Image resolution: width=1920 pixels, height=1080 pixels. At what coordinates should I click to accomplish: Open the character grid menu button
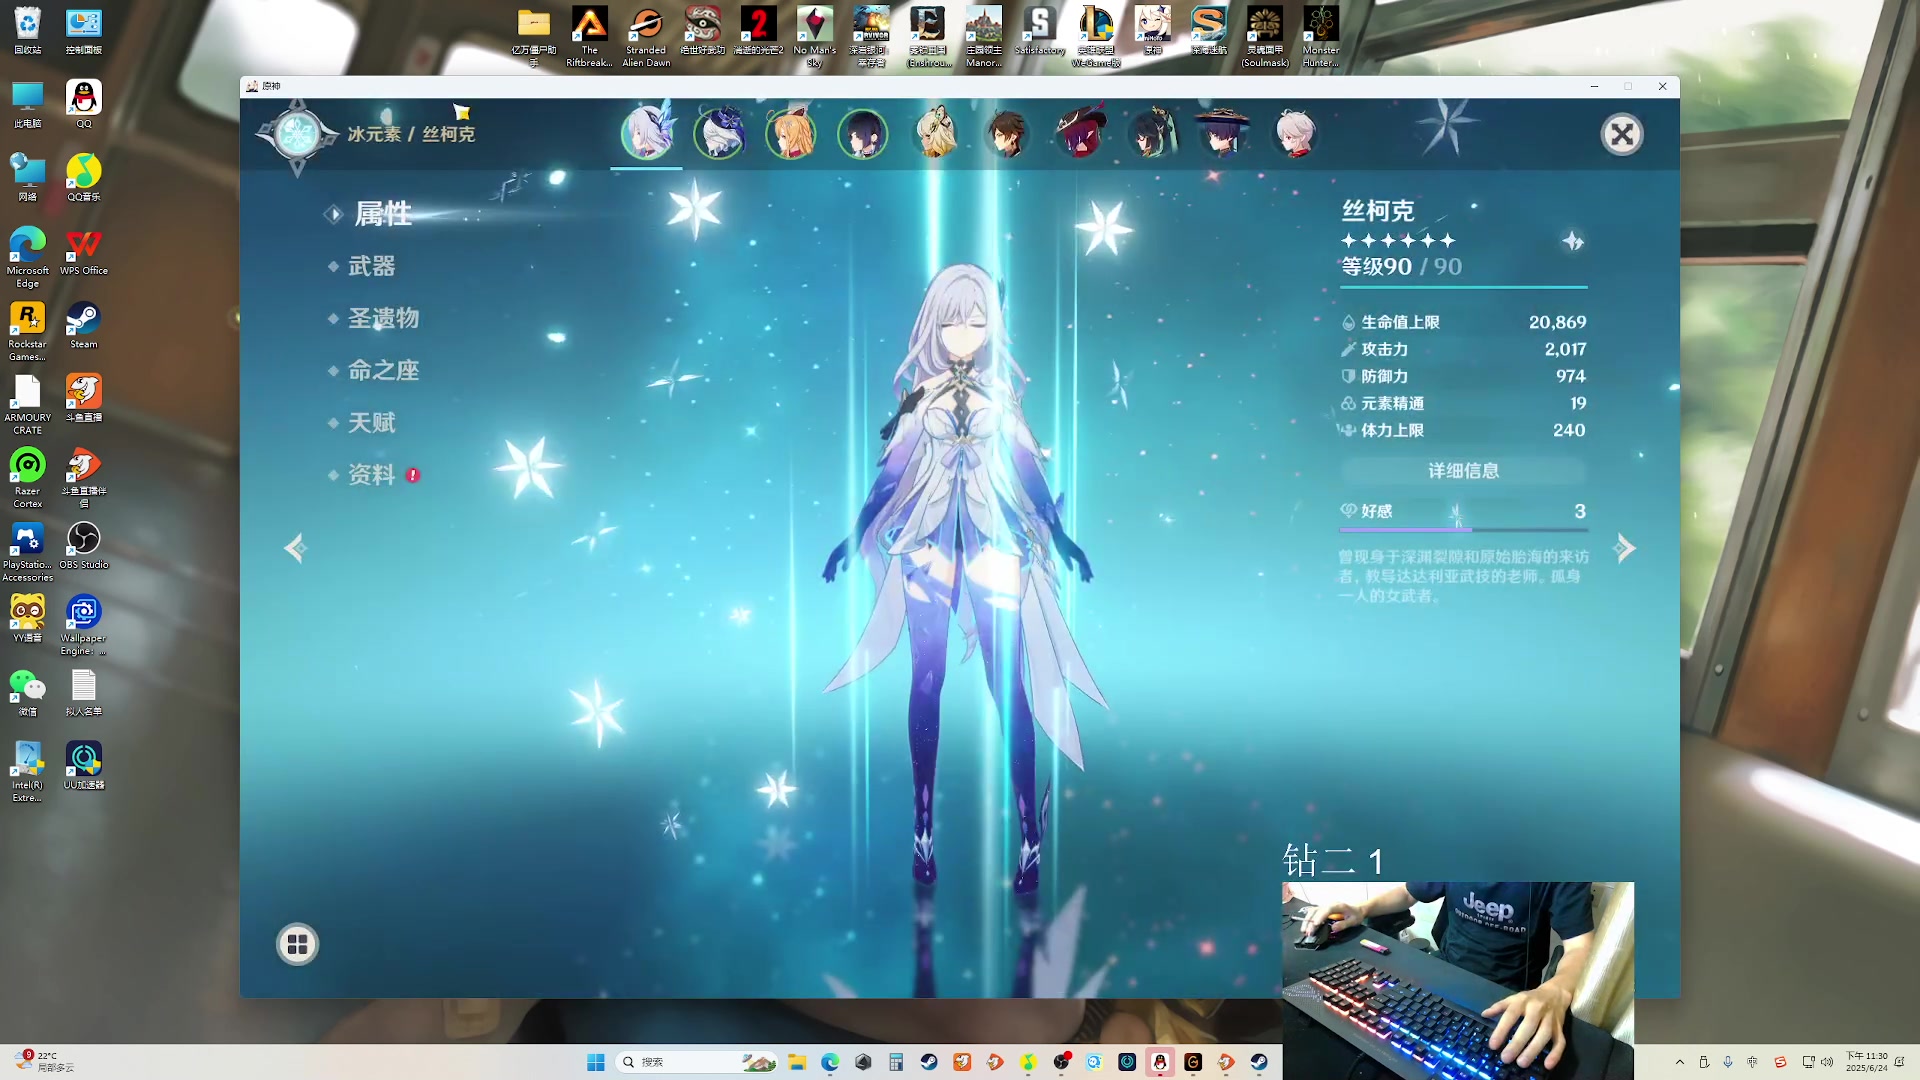point(297,944)
